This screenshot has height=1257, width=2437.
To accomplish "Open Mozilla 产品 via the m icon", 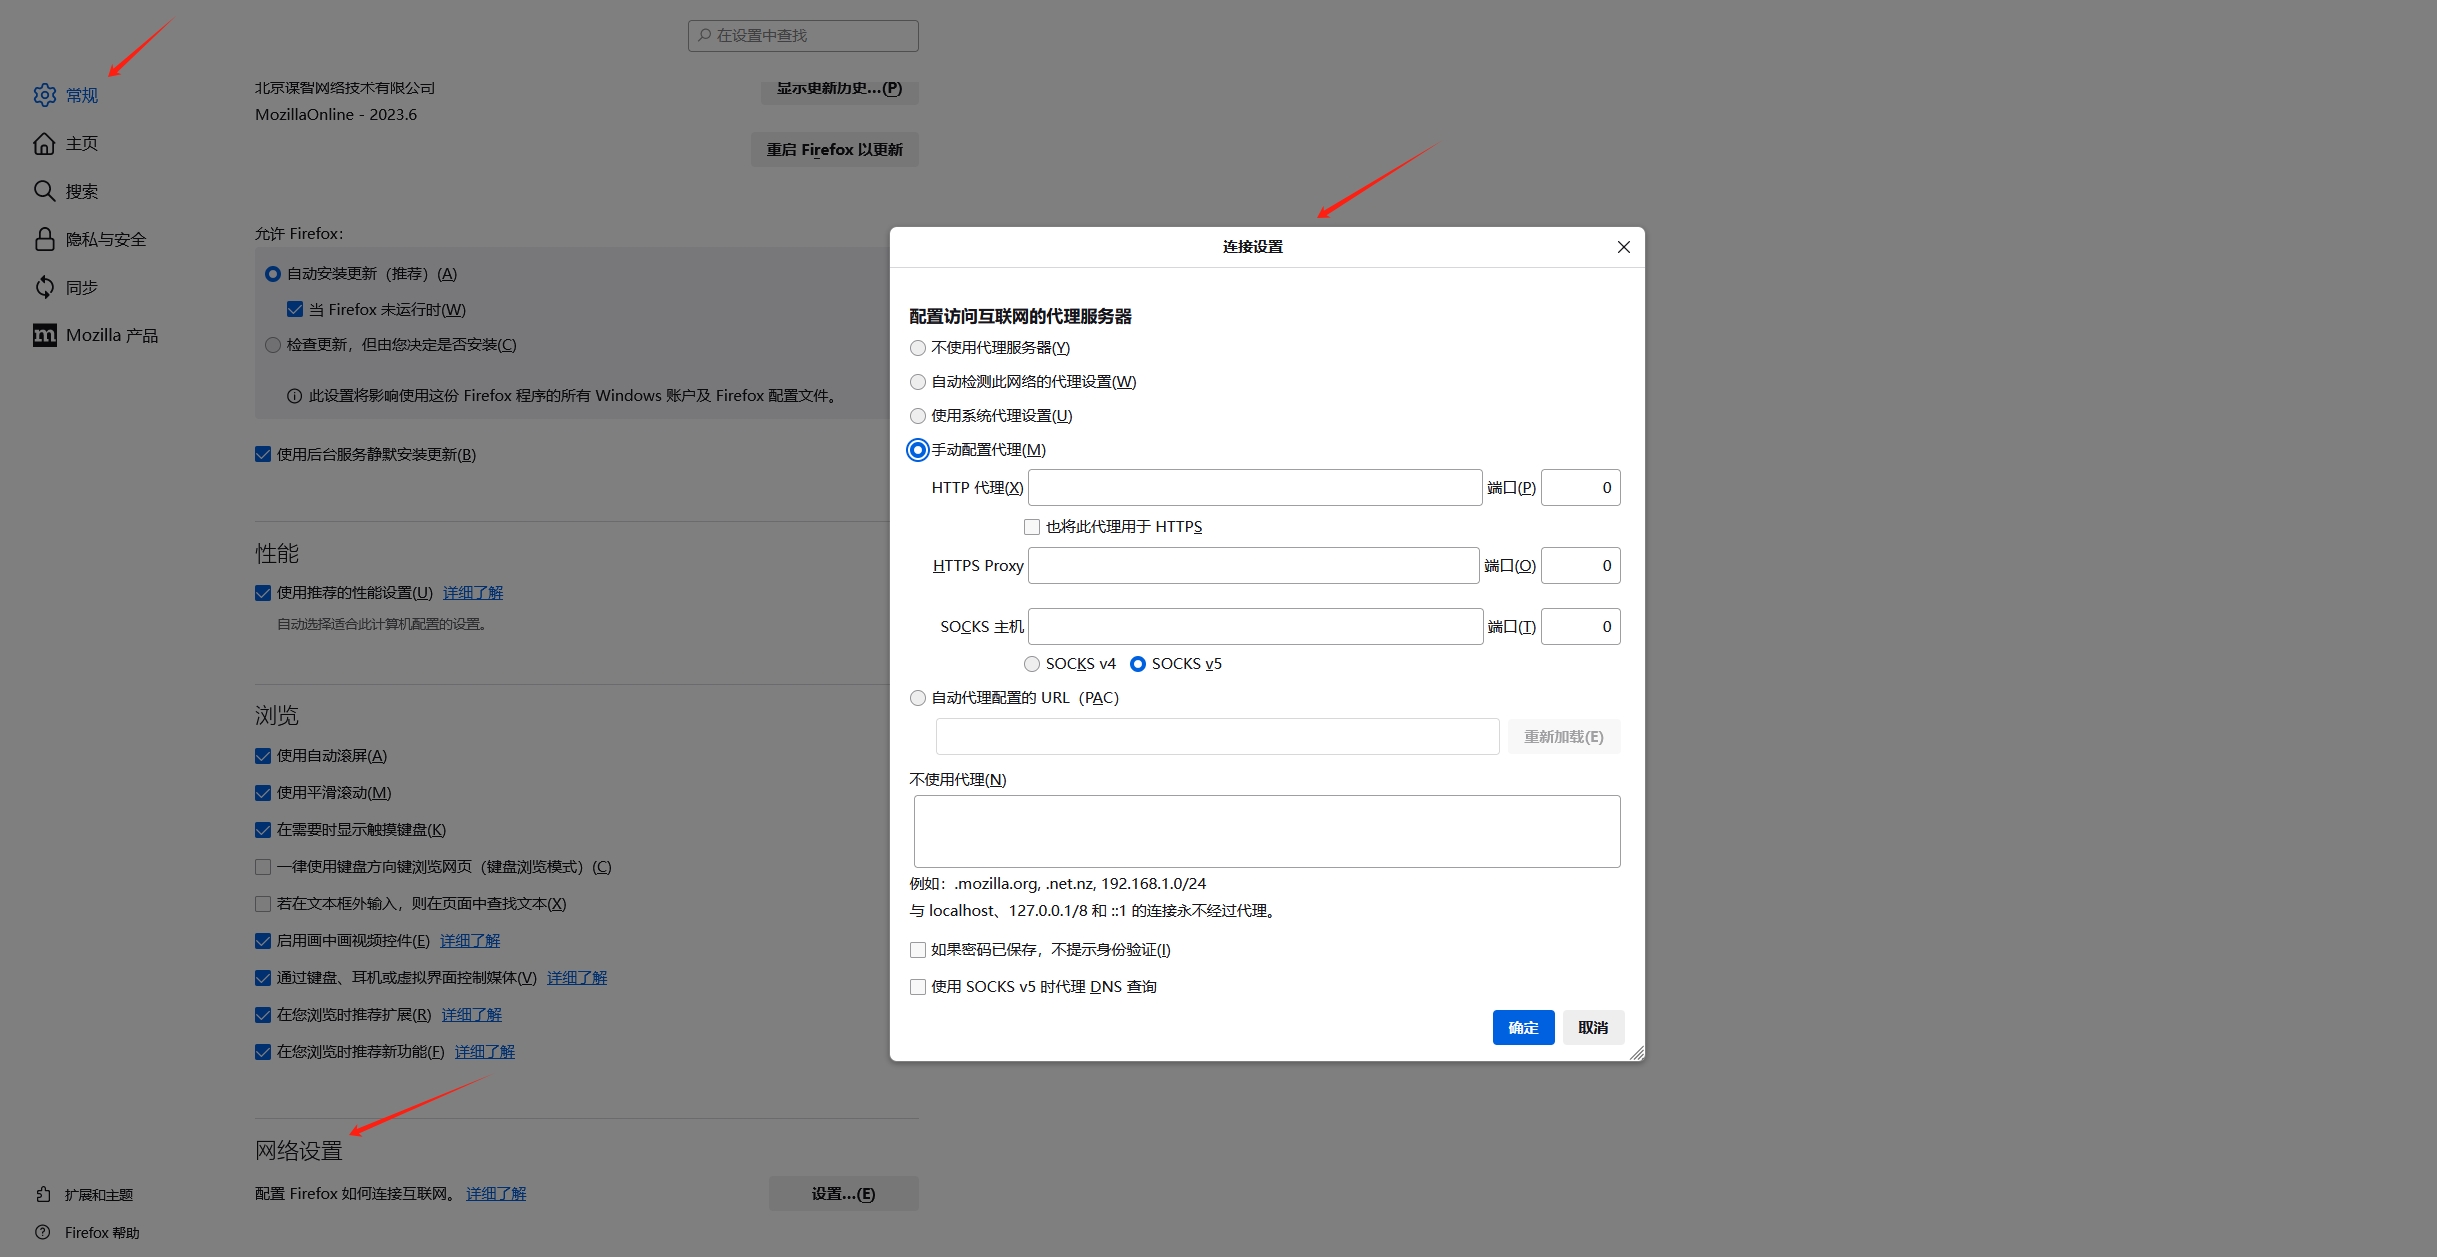I will click(45, 335).
